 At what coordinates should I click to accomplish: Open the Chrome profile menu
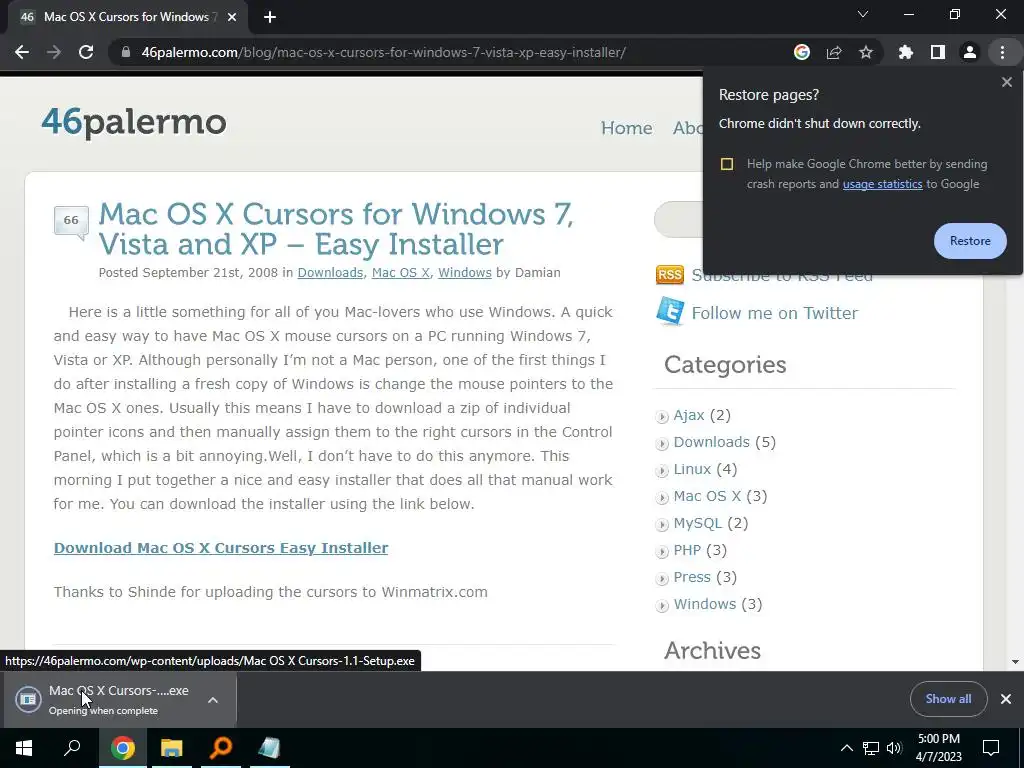tap(969, 52)
